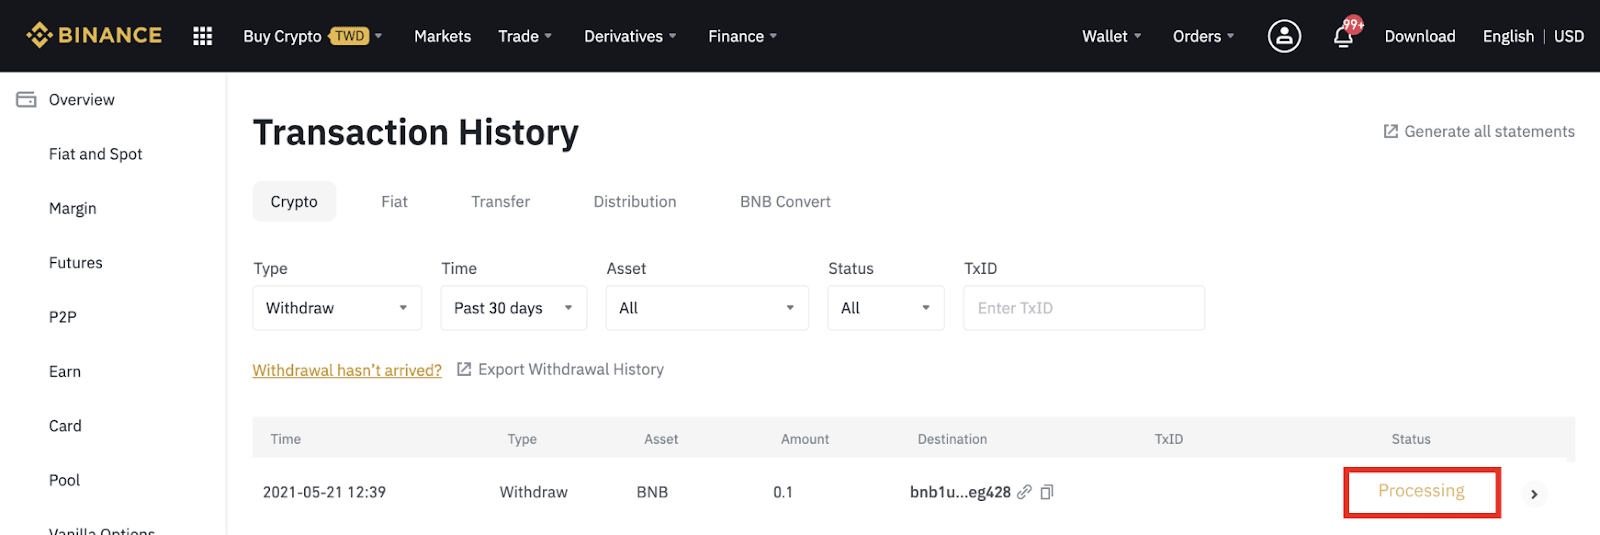Screen dimensions: 1600x535
Task: Open the Time dropdown showing Past 30 days
Action: coord(513,308)
